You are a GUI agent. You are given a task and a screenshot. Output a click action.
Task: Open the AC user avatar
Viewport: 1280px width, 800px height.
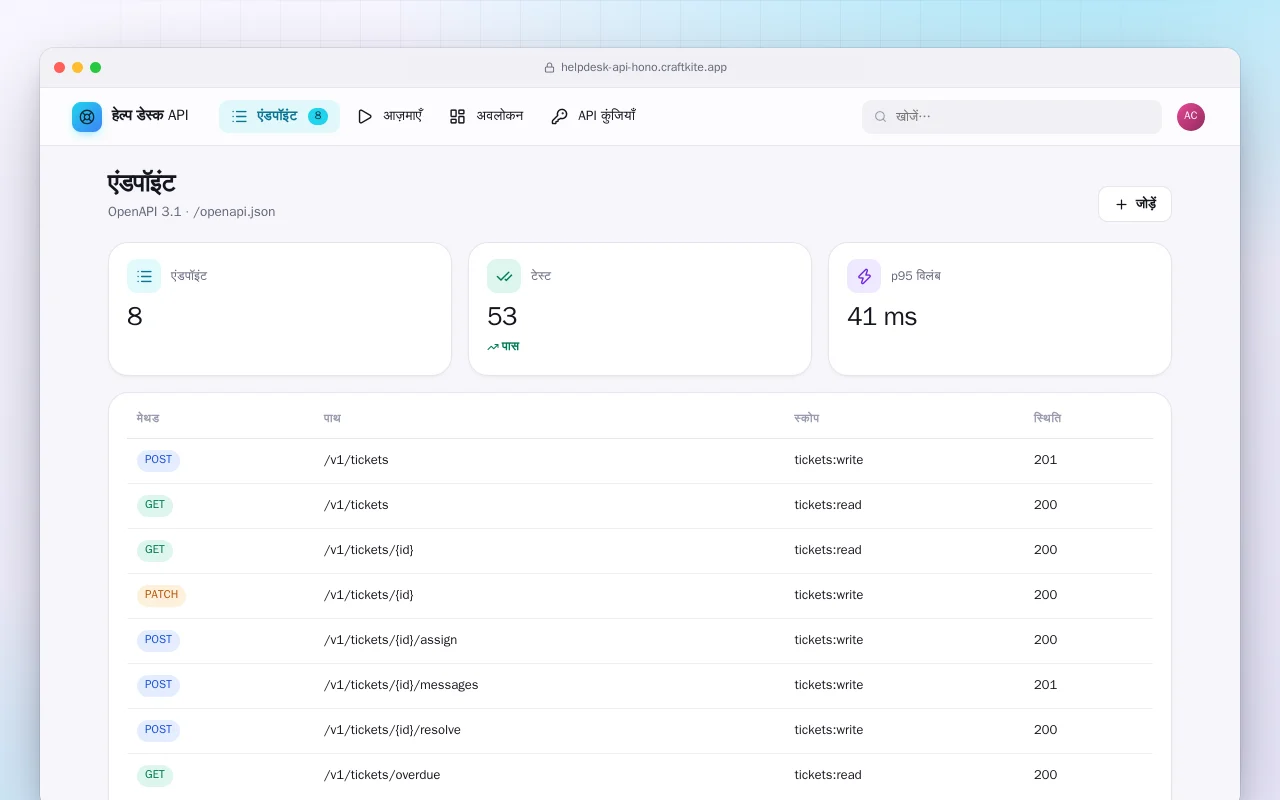click(1191, 117)
